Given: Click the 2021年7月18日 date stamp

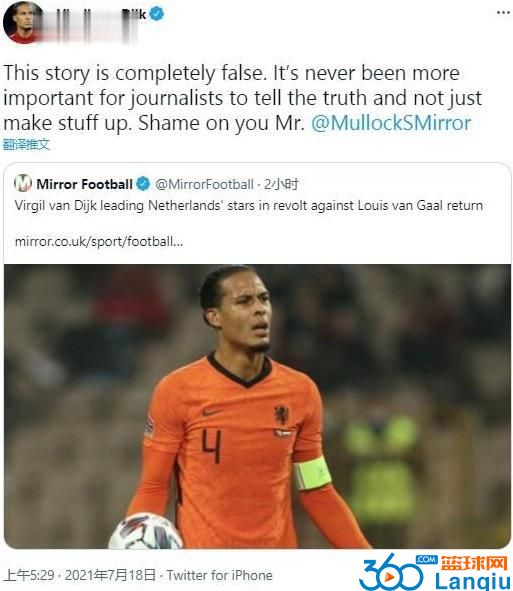Looking at the screenshot, I should click(x=110, y=575).
